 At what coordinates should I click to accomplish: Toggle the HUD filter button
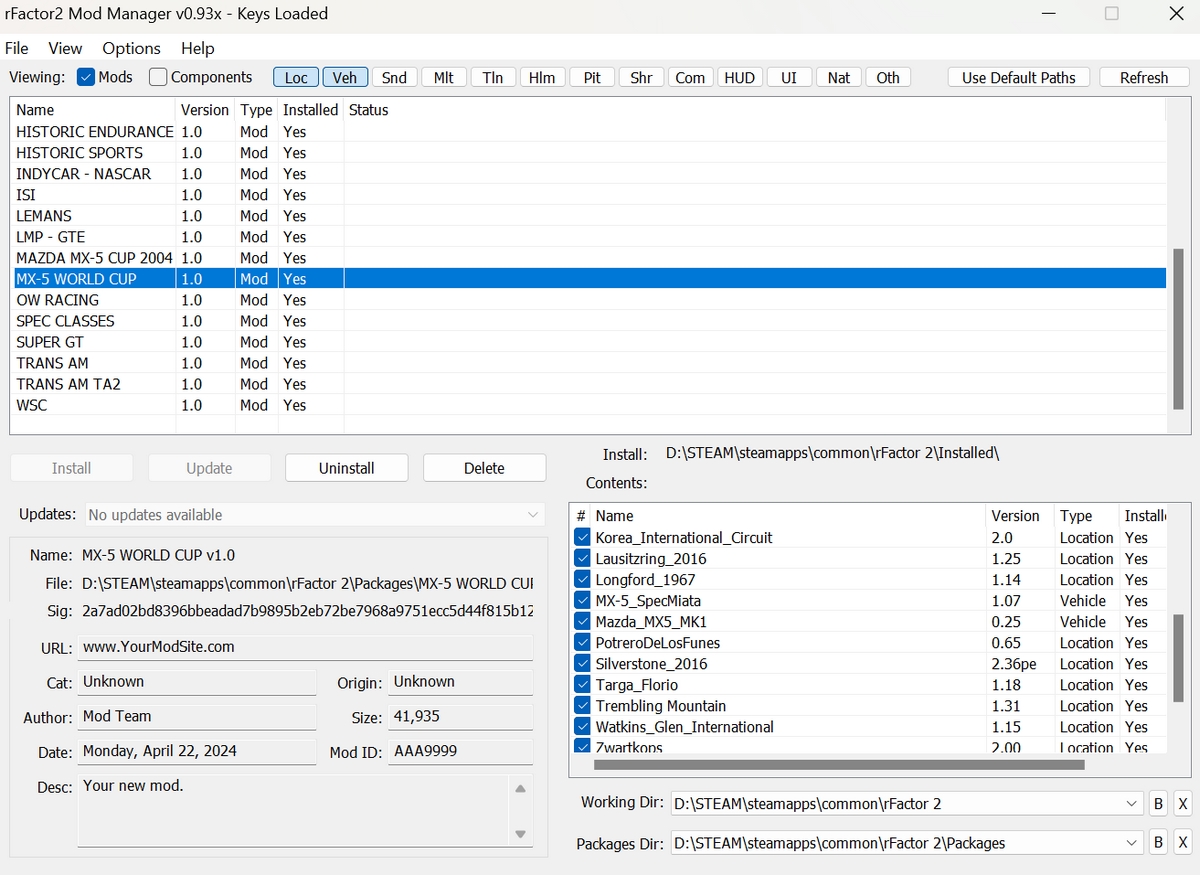click(x=740, y=77)
